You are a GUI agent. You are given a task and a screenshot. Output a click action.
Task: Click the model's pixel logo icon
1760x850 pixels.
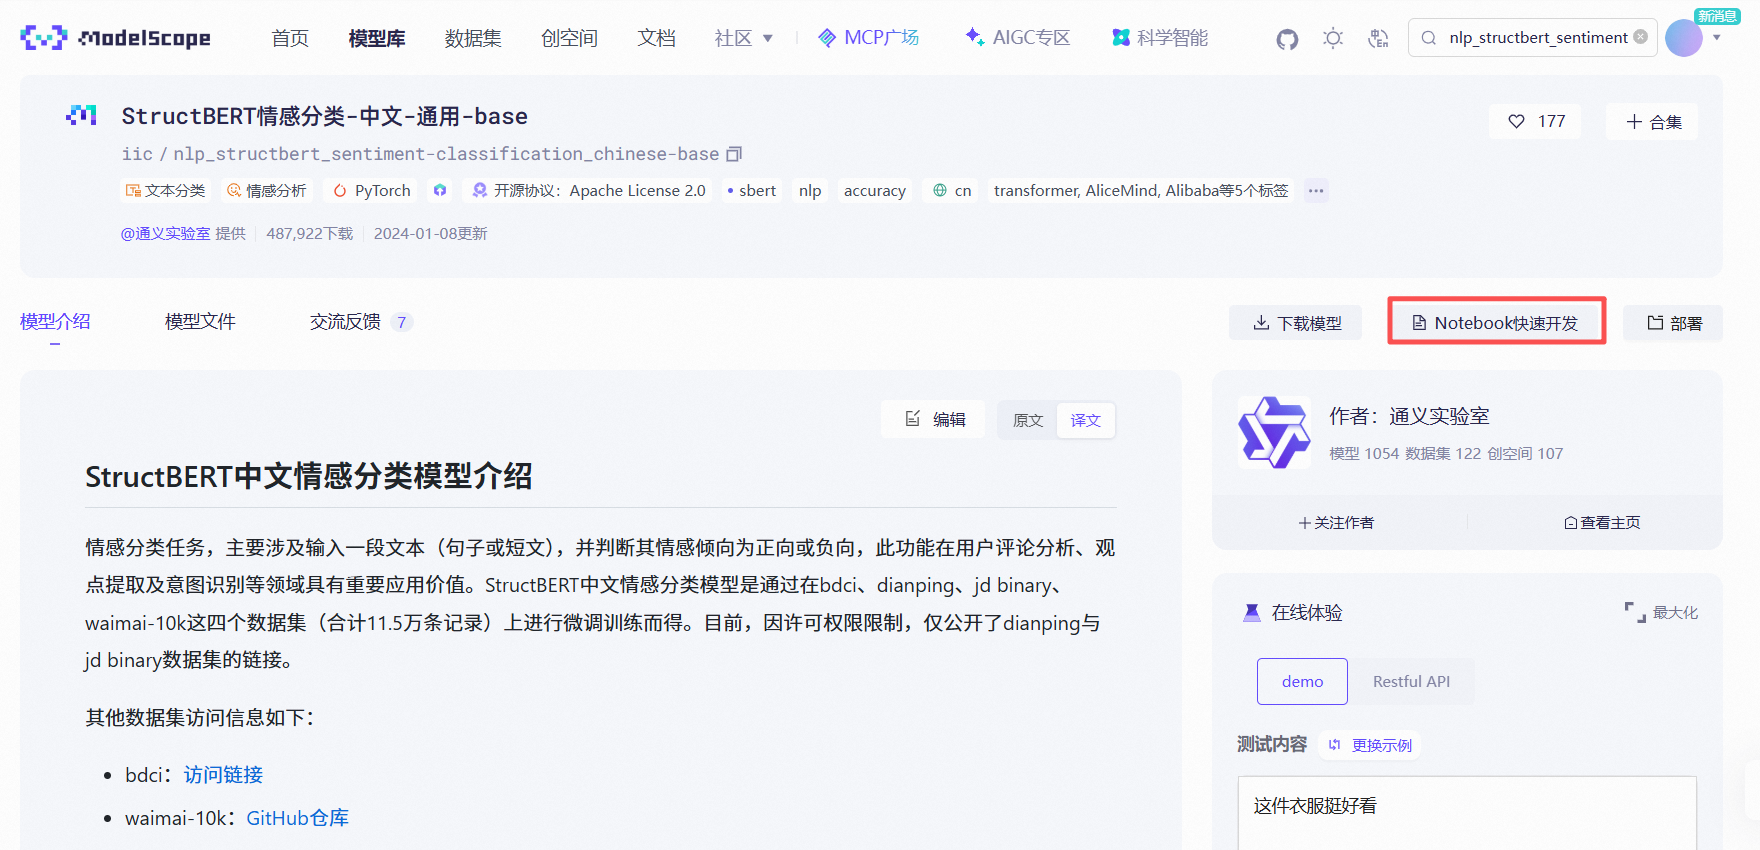81,116
